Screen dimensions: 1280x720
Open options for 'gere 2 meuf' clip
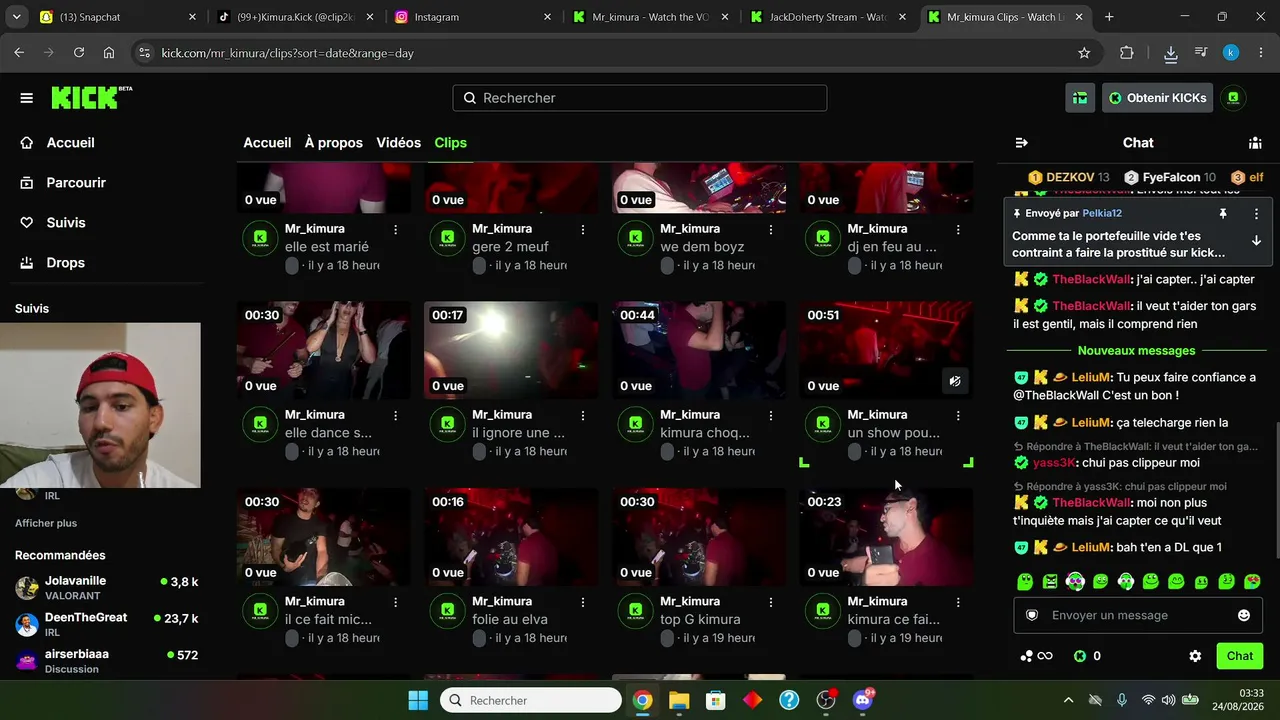click(x=583, y=229)
